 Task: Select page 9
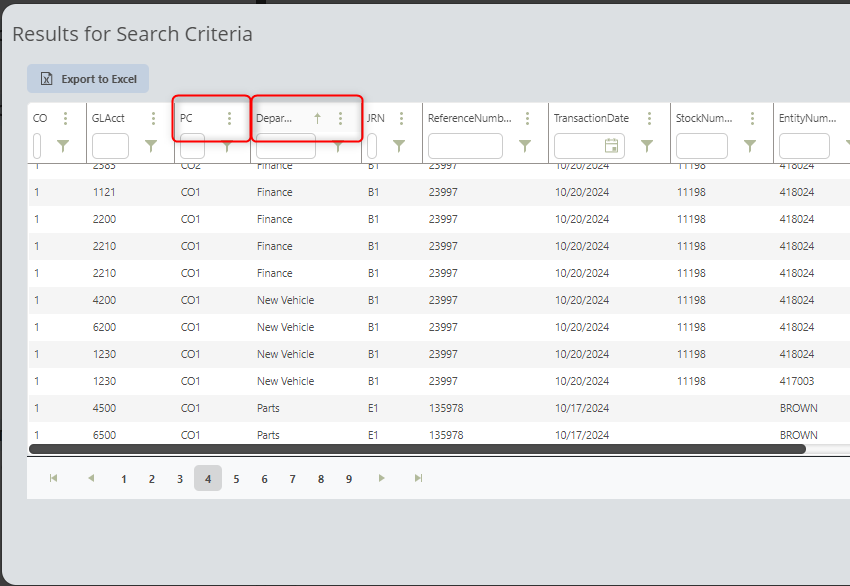coord(349,479)
